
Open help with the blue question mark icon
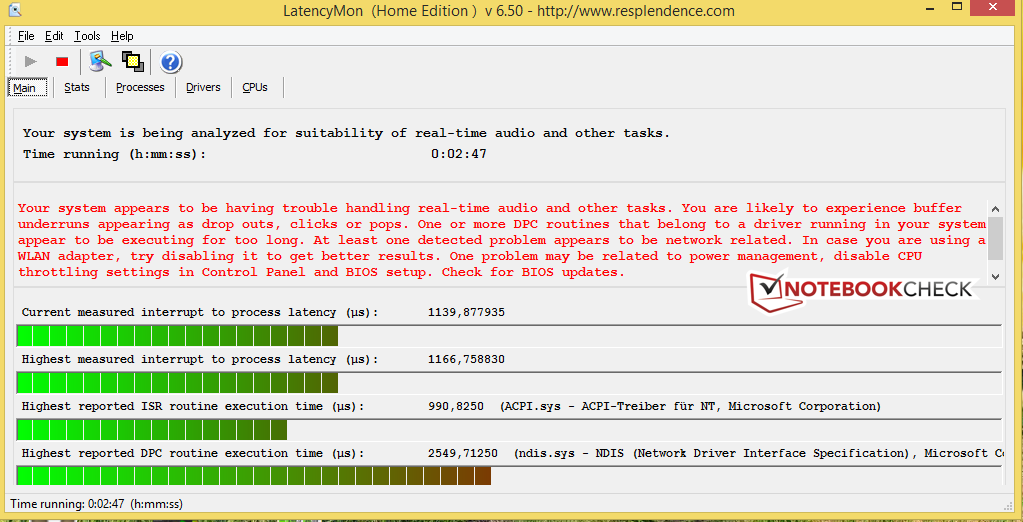170,62
